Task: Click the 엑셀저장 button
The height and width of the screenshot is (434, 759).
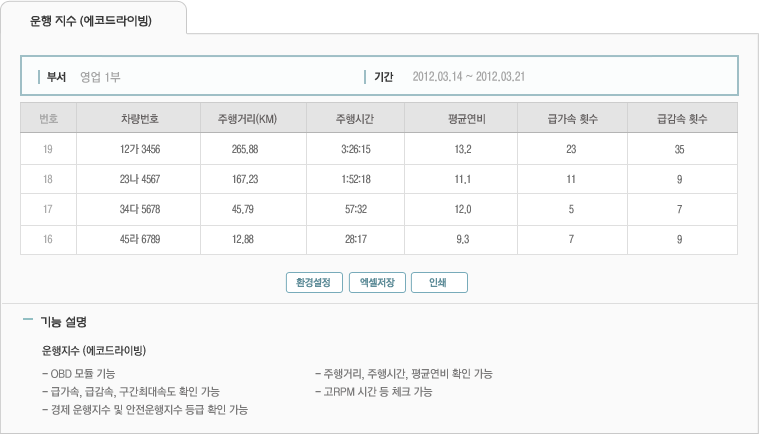Action: (x=377, y=282)
